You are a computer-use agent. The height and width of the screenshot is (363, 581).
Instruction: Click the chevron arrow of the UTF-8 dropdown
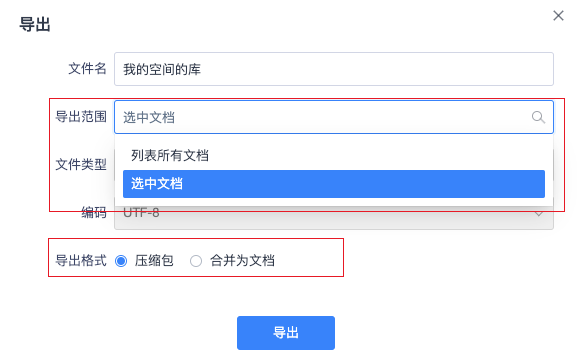click(538, 214)
